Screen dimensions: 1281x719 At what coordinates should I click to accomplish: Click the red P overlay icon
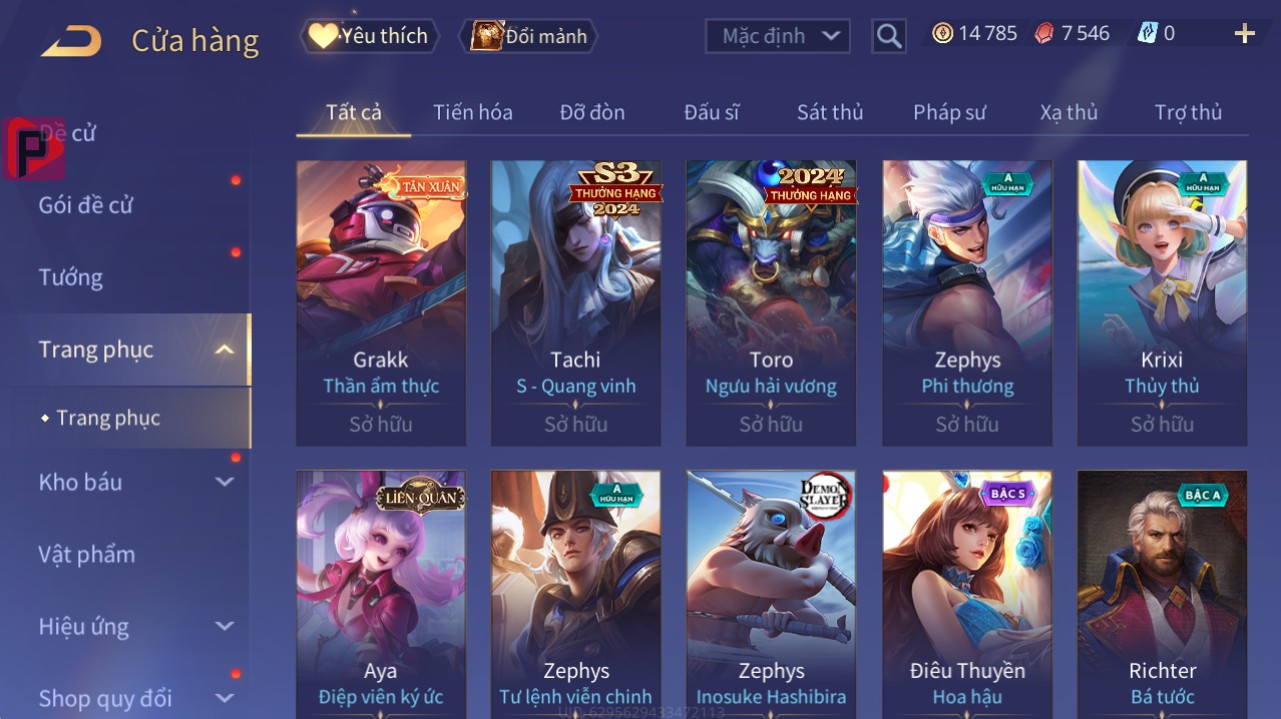pyautogui.click(x=33, y=148)
